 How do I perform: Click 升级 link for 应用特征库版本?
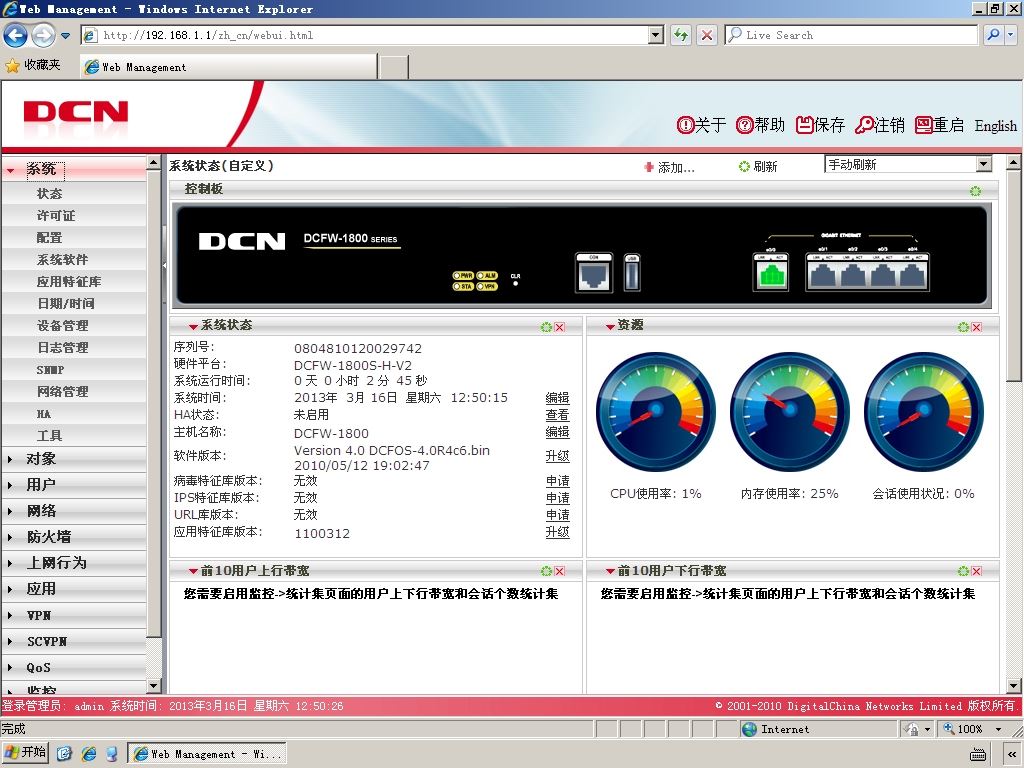coord(557,532)
